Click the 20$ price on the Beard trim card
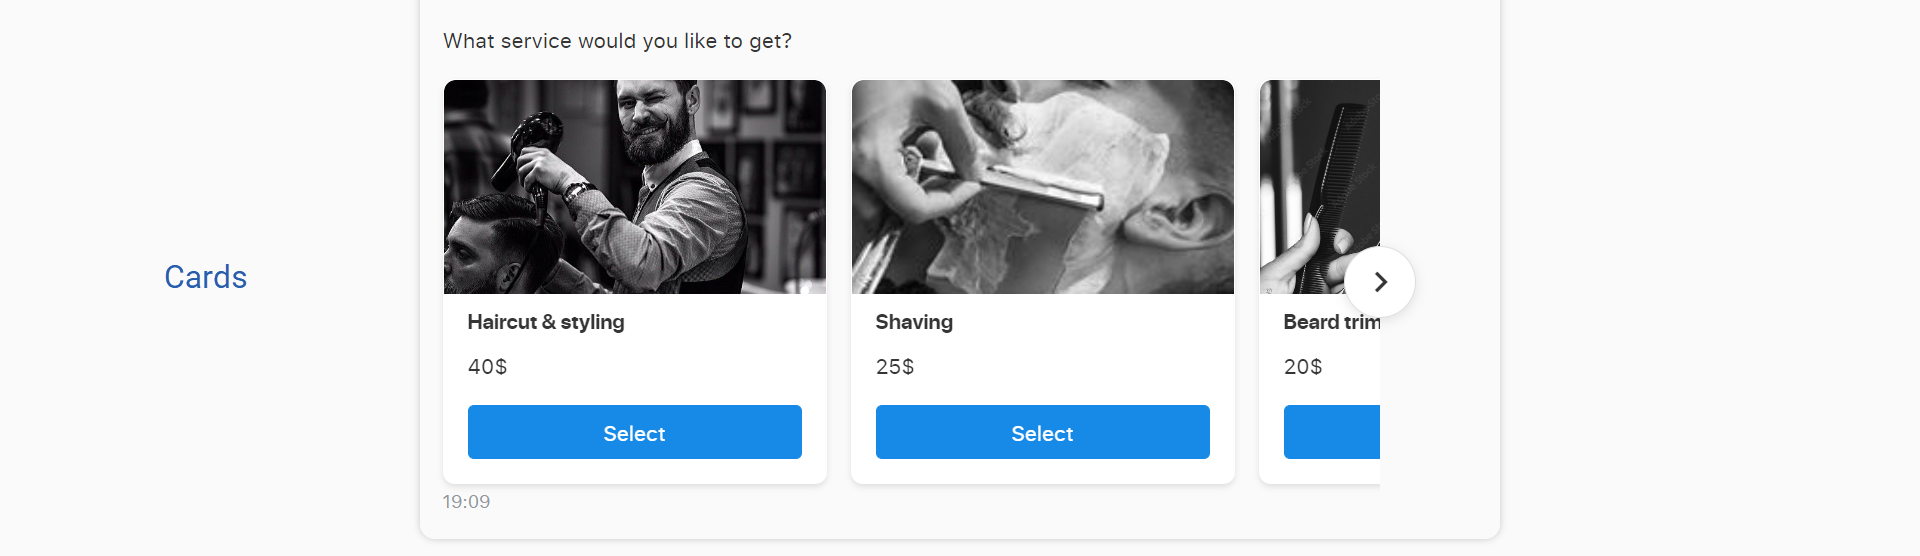Viewport: 1920px width, 556px height. coord(1303,367)
